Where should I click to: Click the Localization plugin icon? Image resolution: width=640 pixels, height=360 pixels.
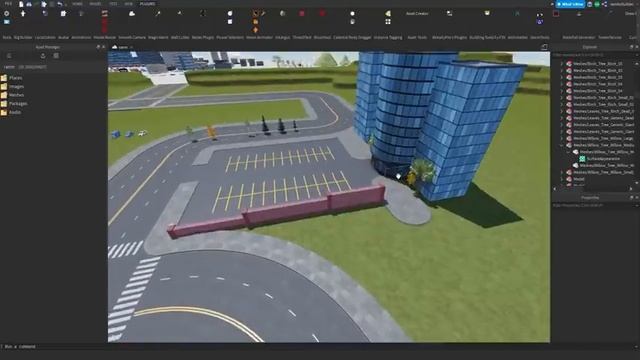click(45, 13)
